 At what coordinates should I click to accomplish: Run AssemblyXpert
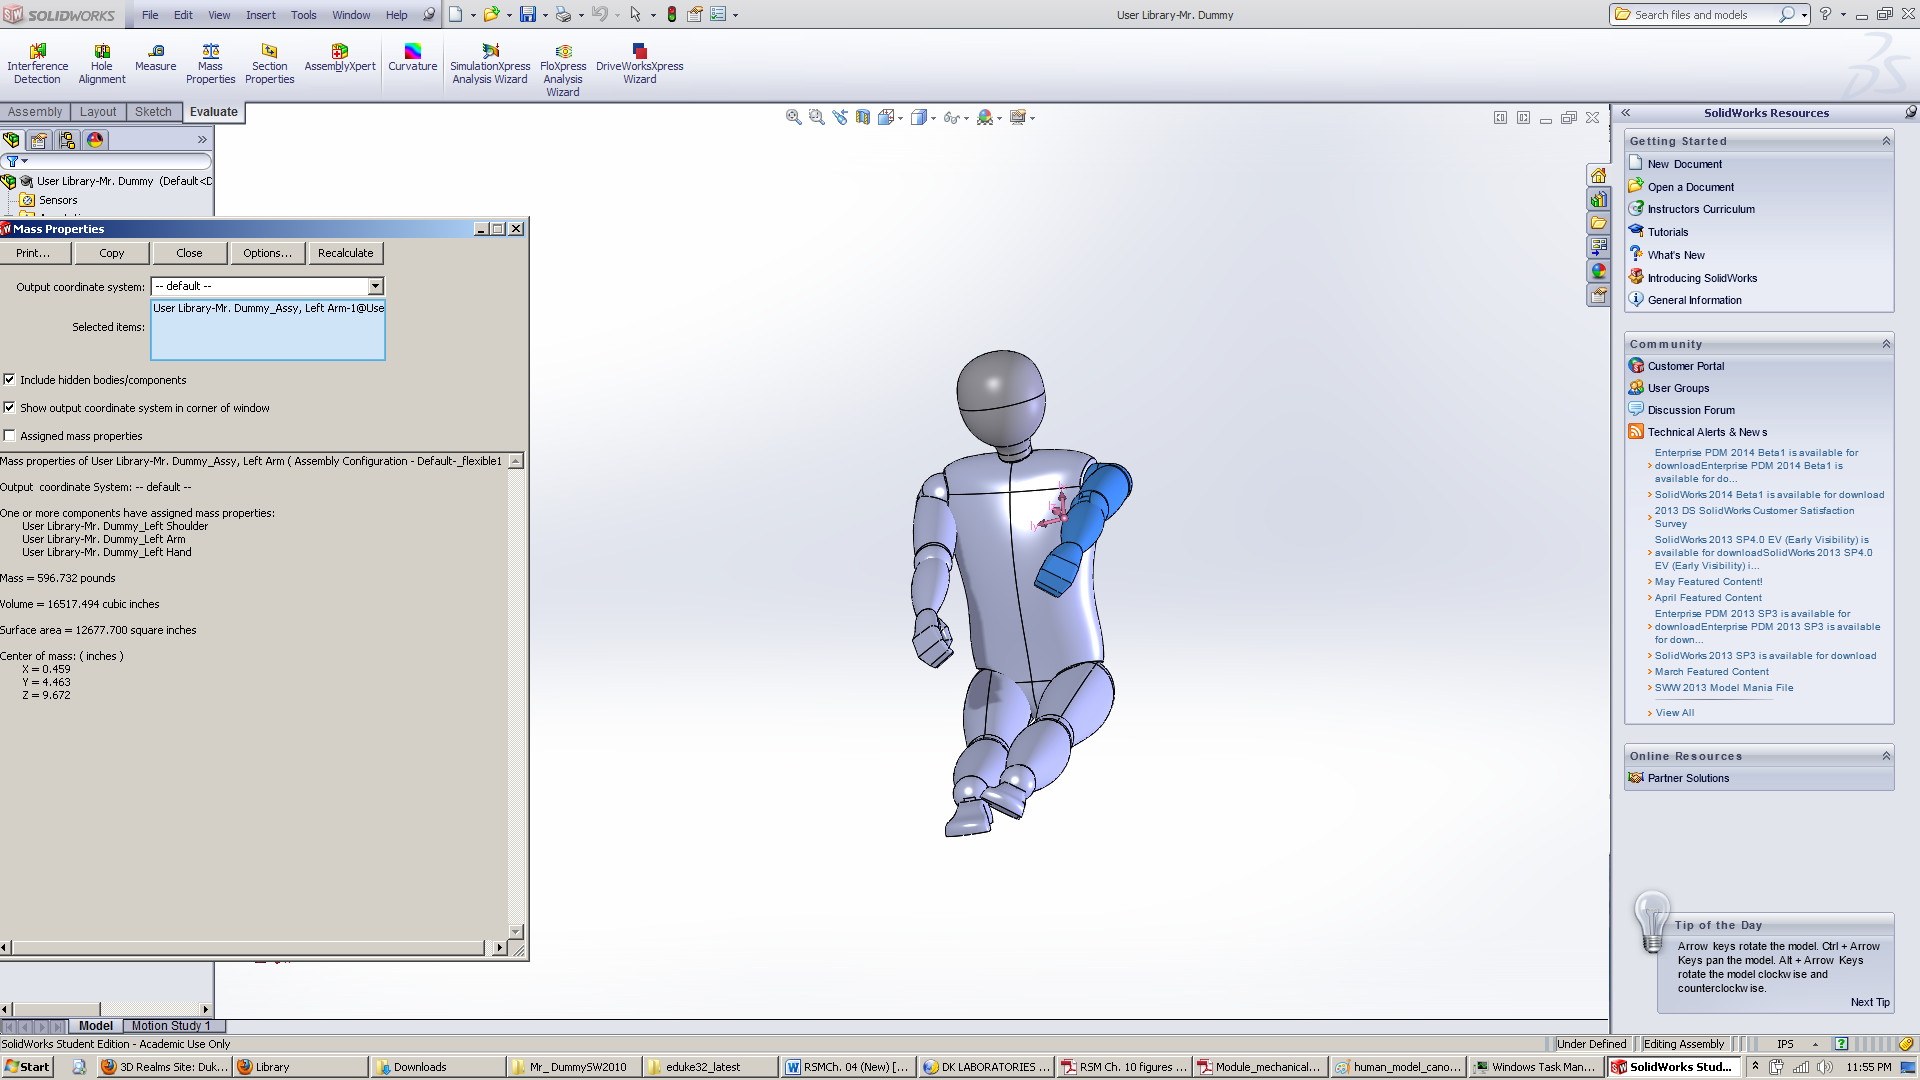coord(340,58)
